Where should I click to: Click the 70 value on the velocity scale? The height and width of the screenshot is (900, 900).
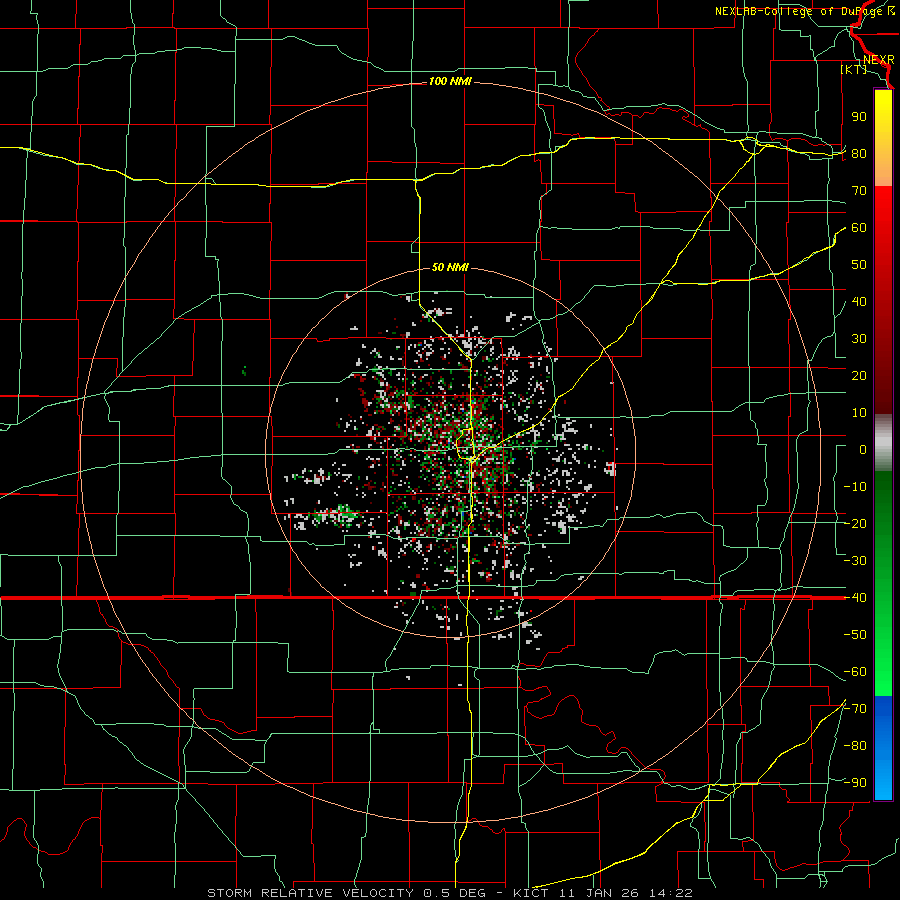coord(859,191)
